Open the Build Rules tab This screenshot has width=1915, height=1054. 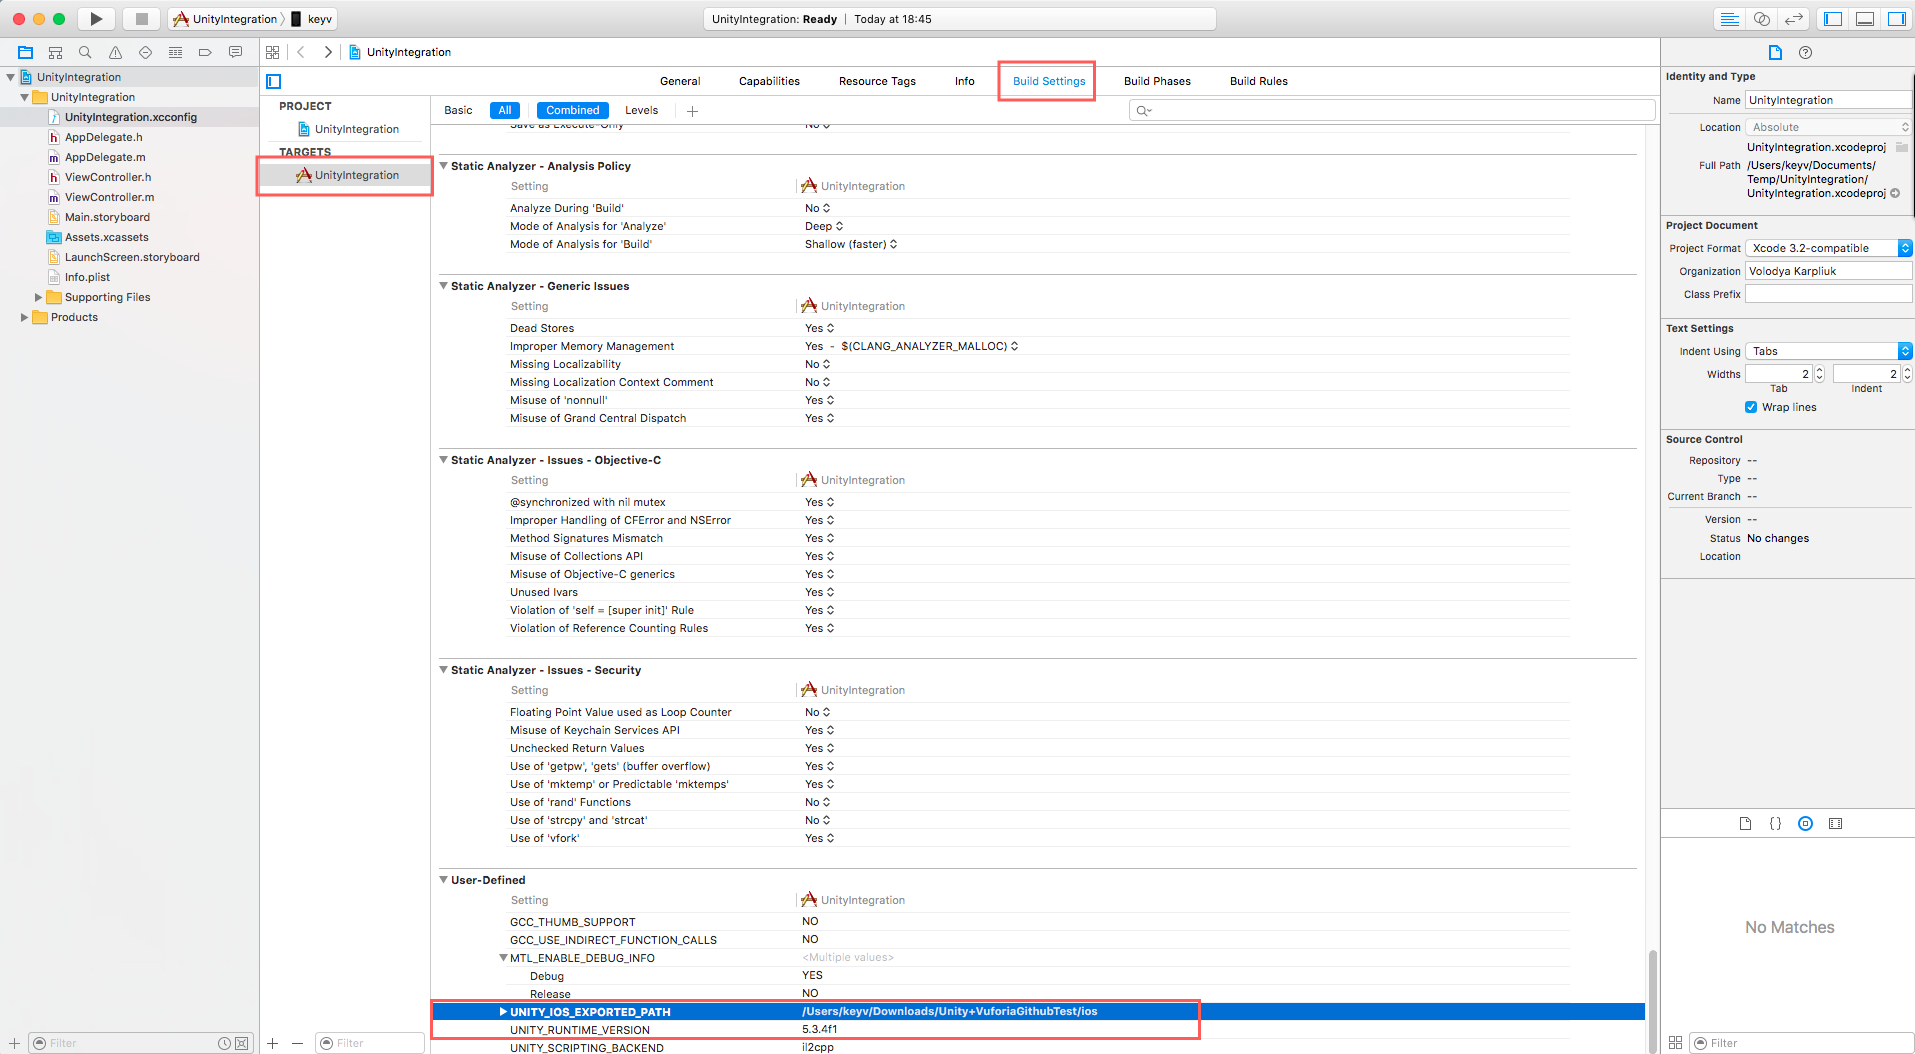[x=1258, y=81]
